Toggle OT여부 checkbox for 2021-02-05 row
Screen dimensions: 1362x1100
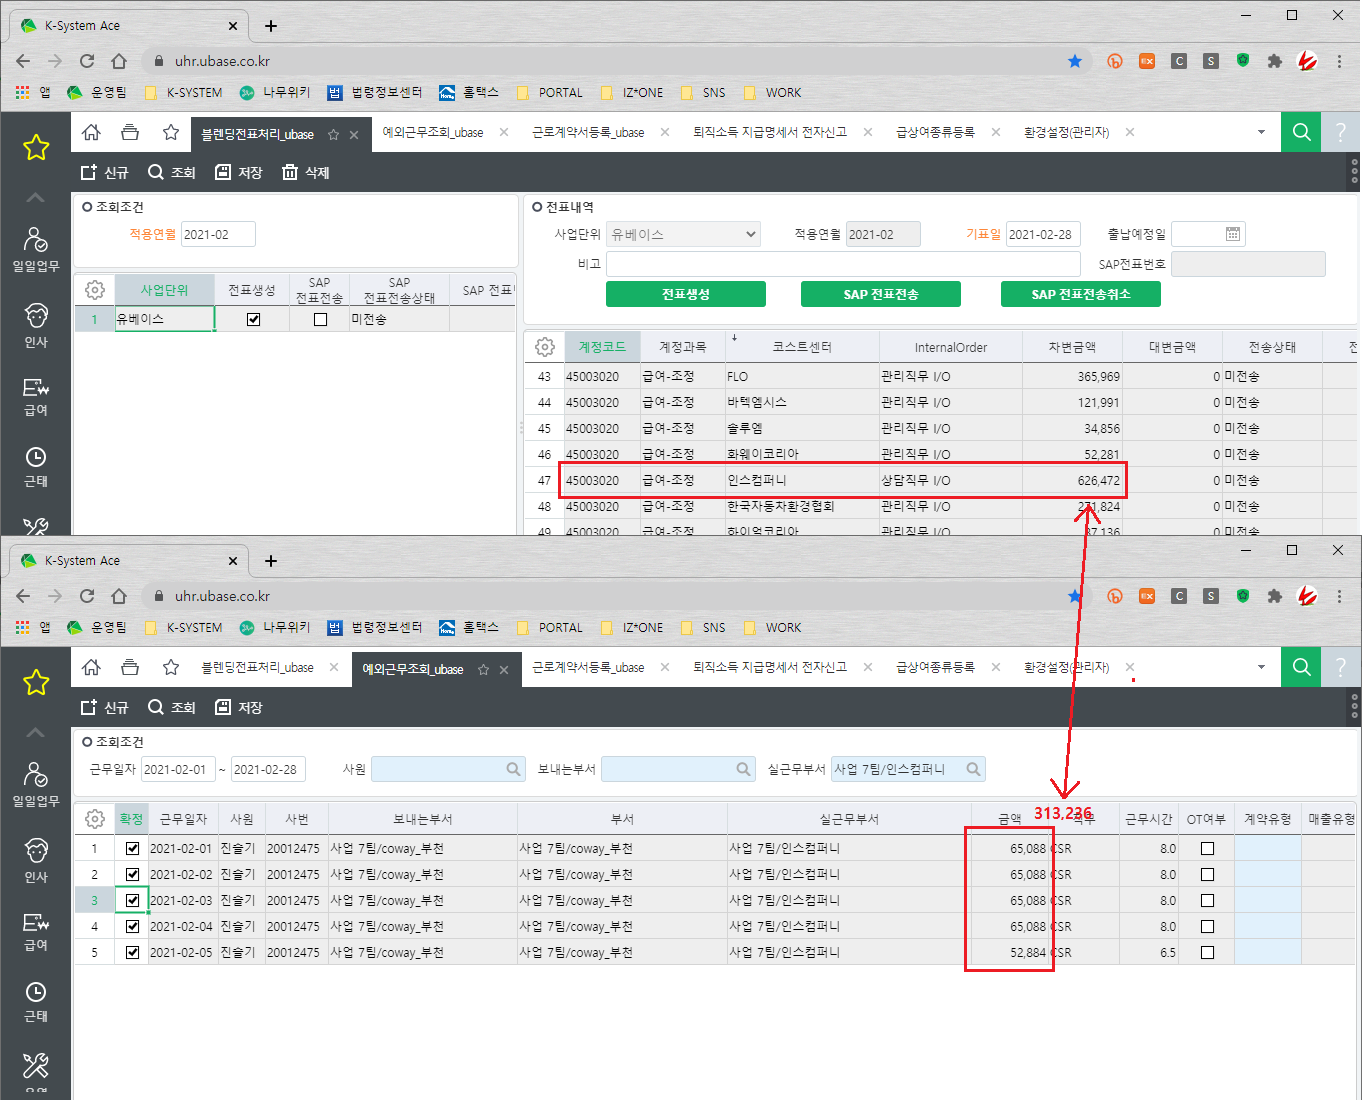click(1207, 952)
